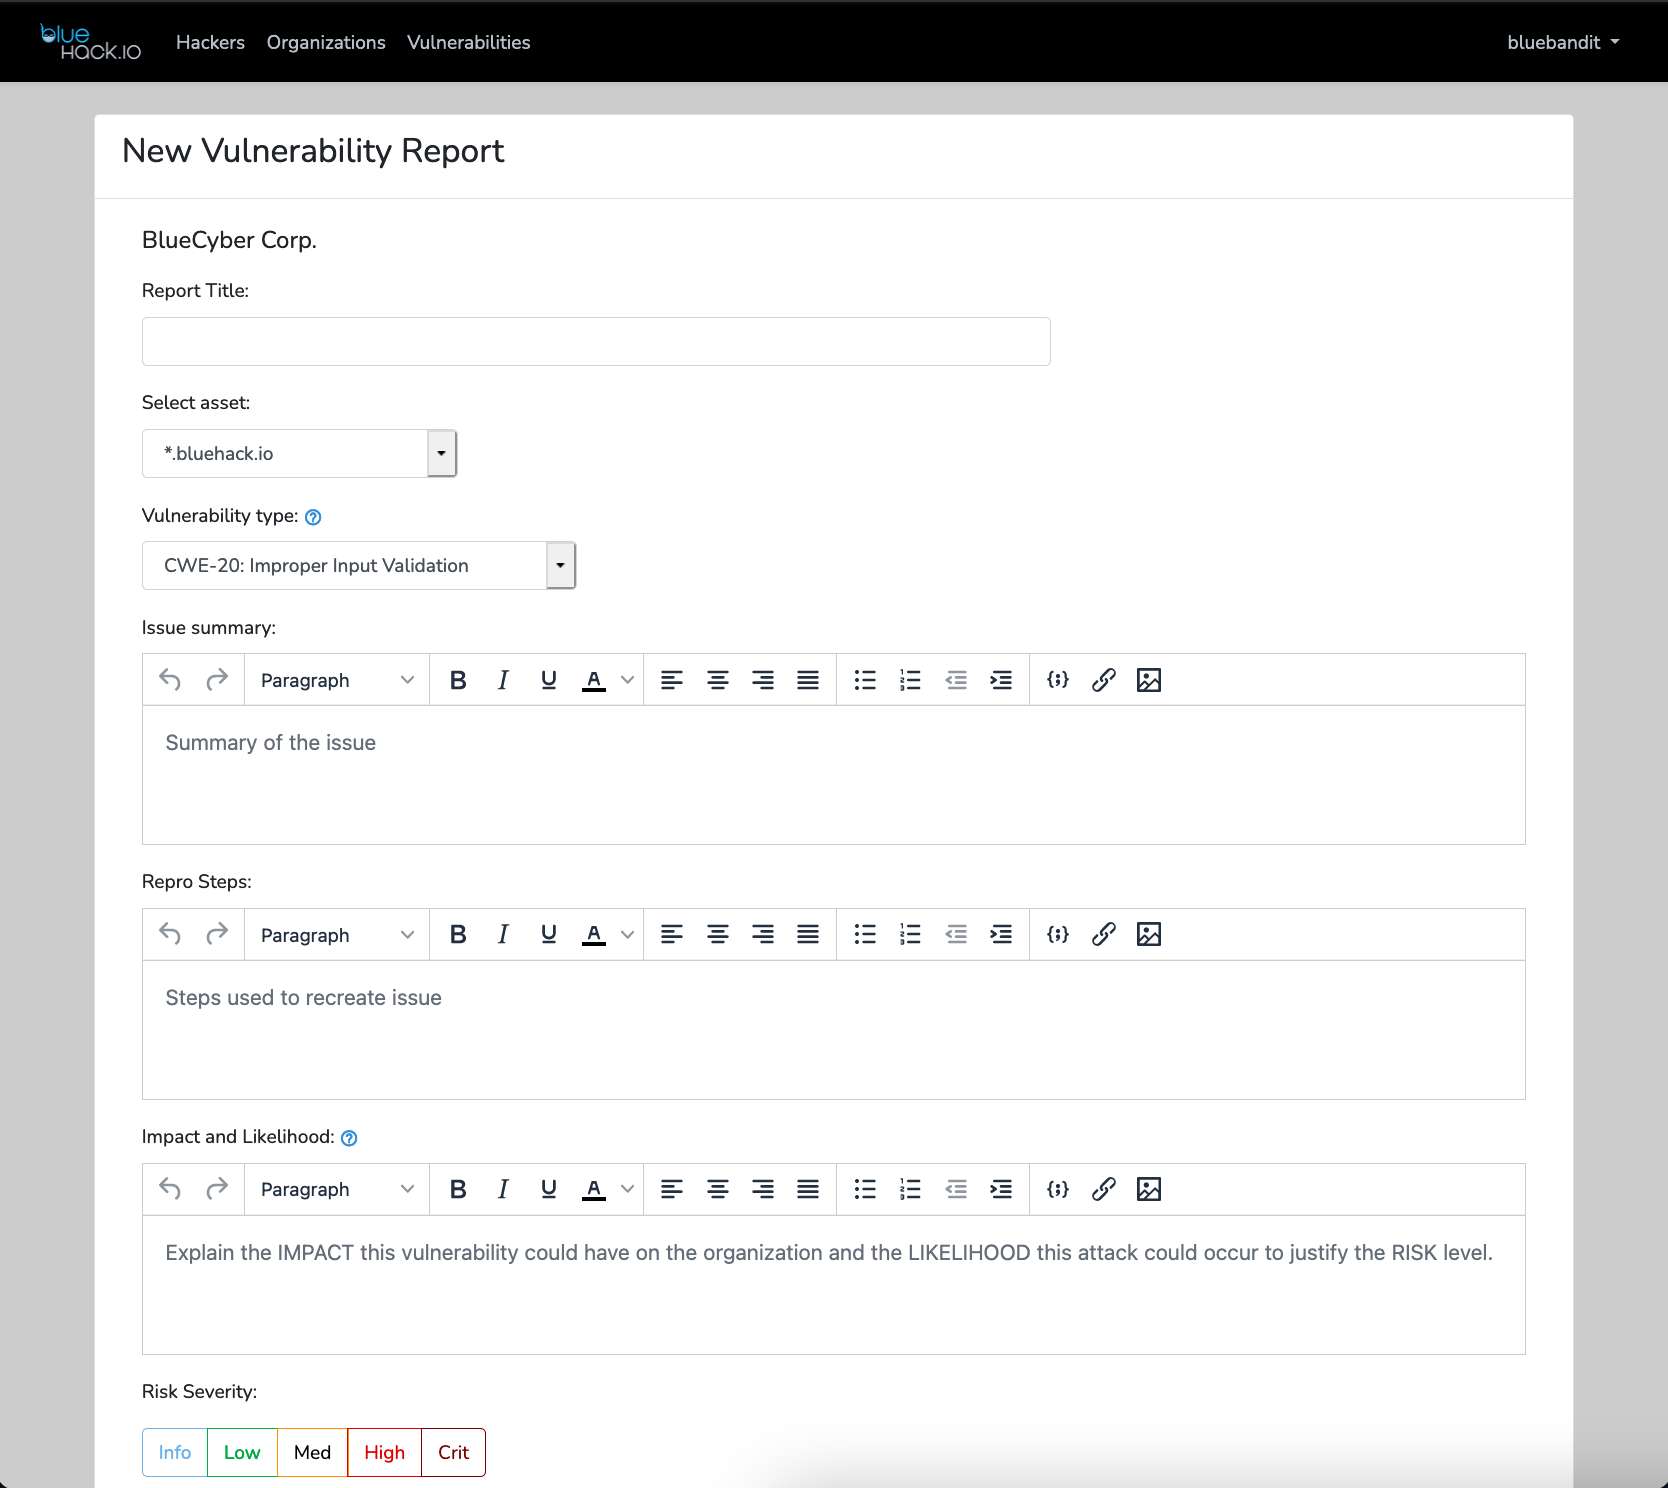
Task: Click Bold in Issue summary toolbar
Action: coord(458,680)
